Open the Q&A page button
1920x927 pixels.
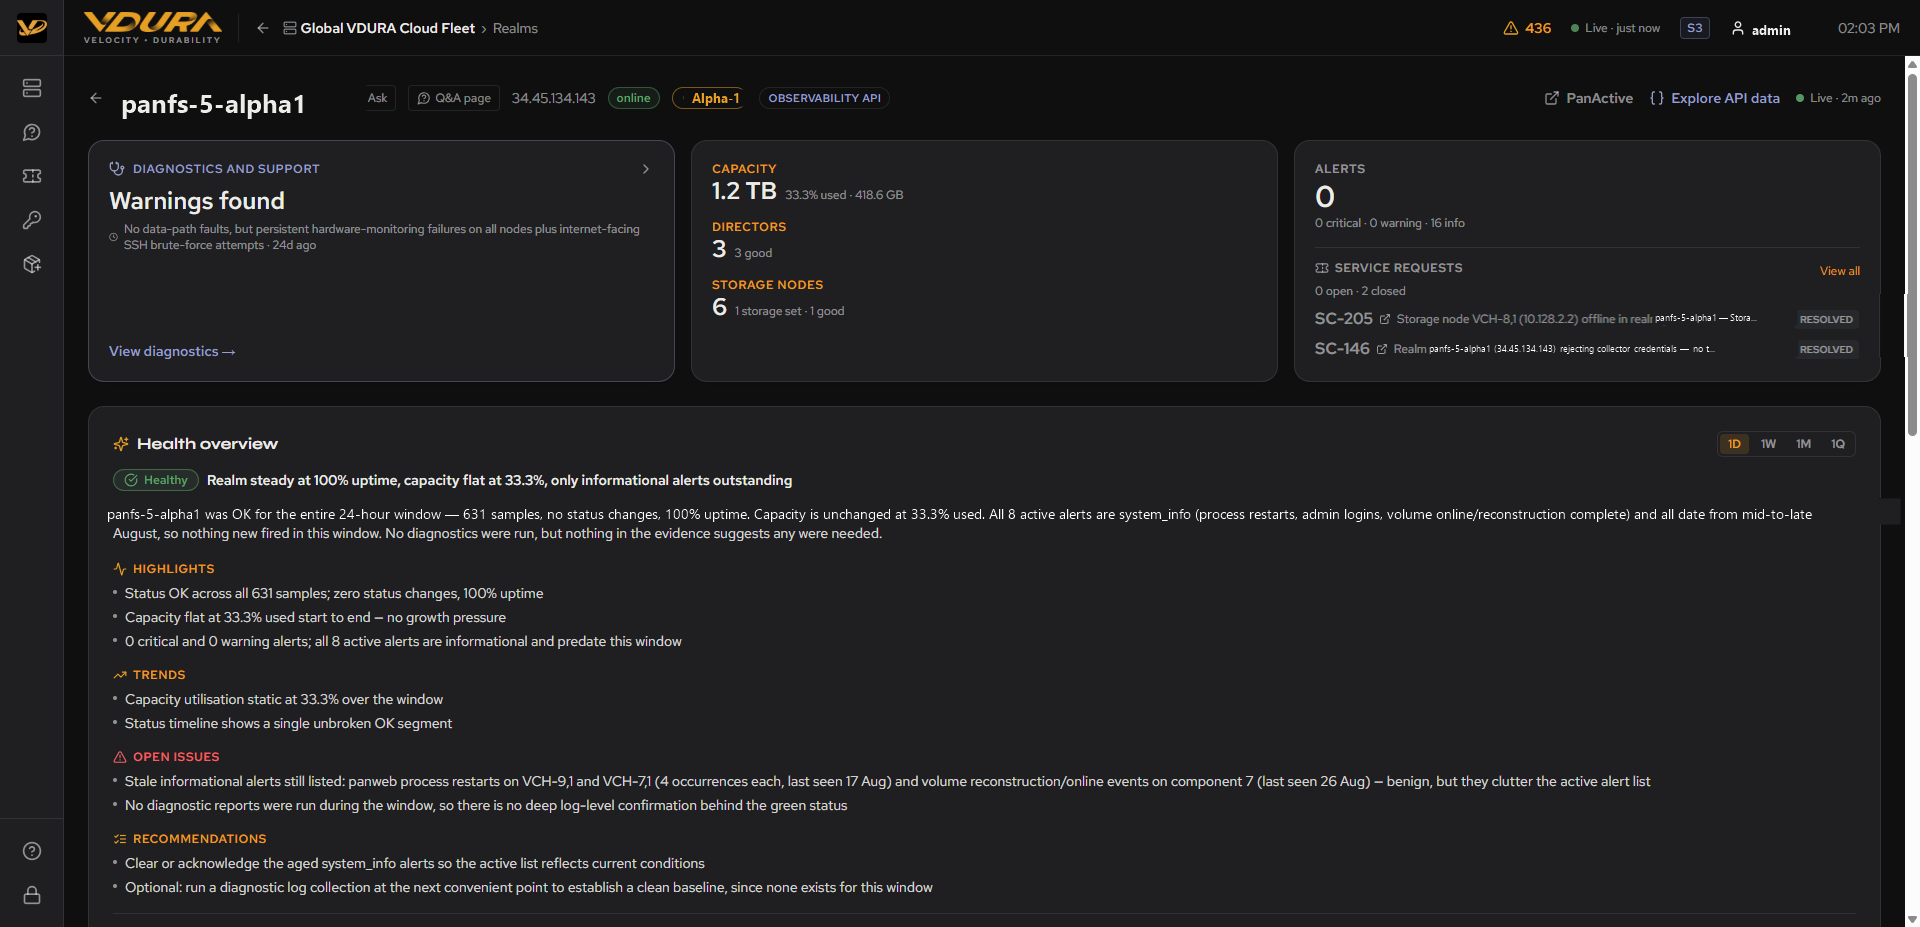click(x=454, y=98)
